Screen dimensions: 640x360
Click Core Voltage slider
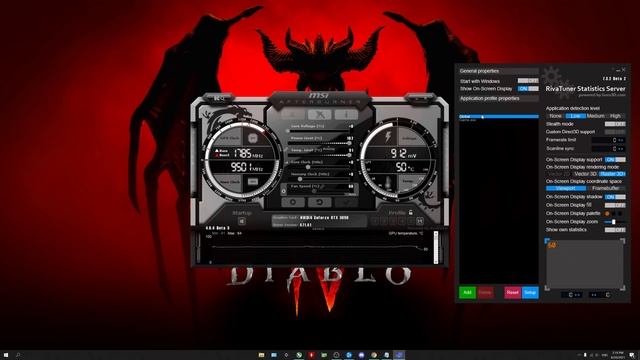319,131
